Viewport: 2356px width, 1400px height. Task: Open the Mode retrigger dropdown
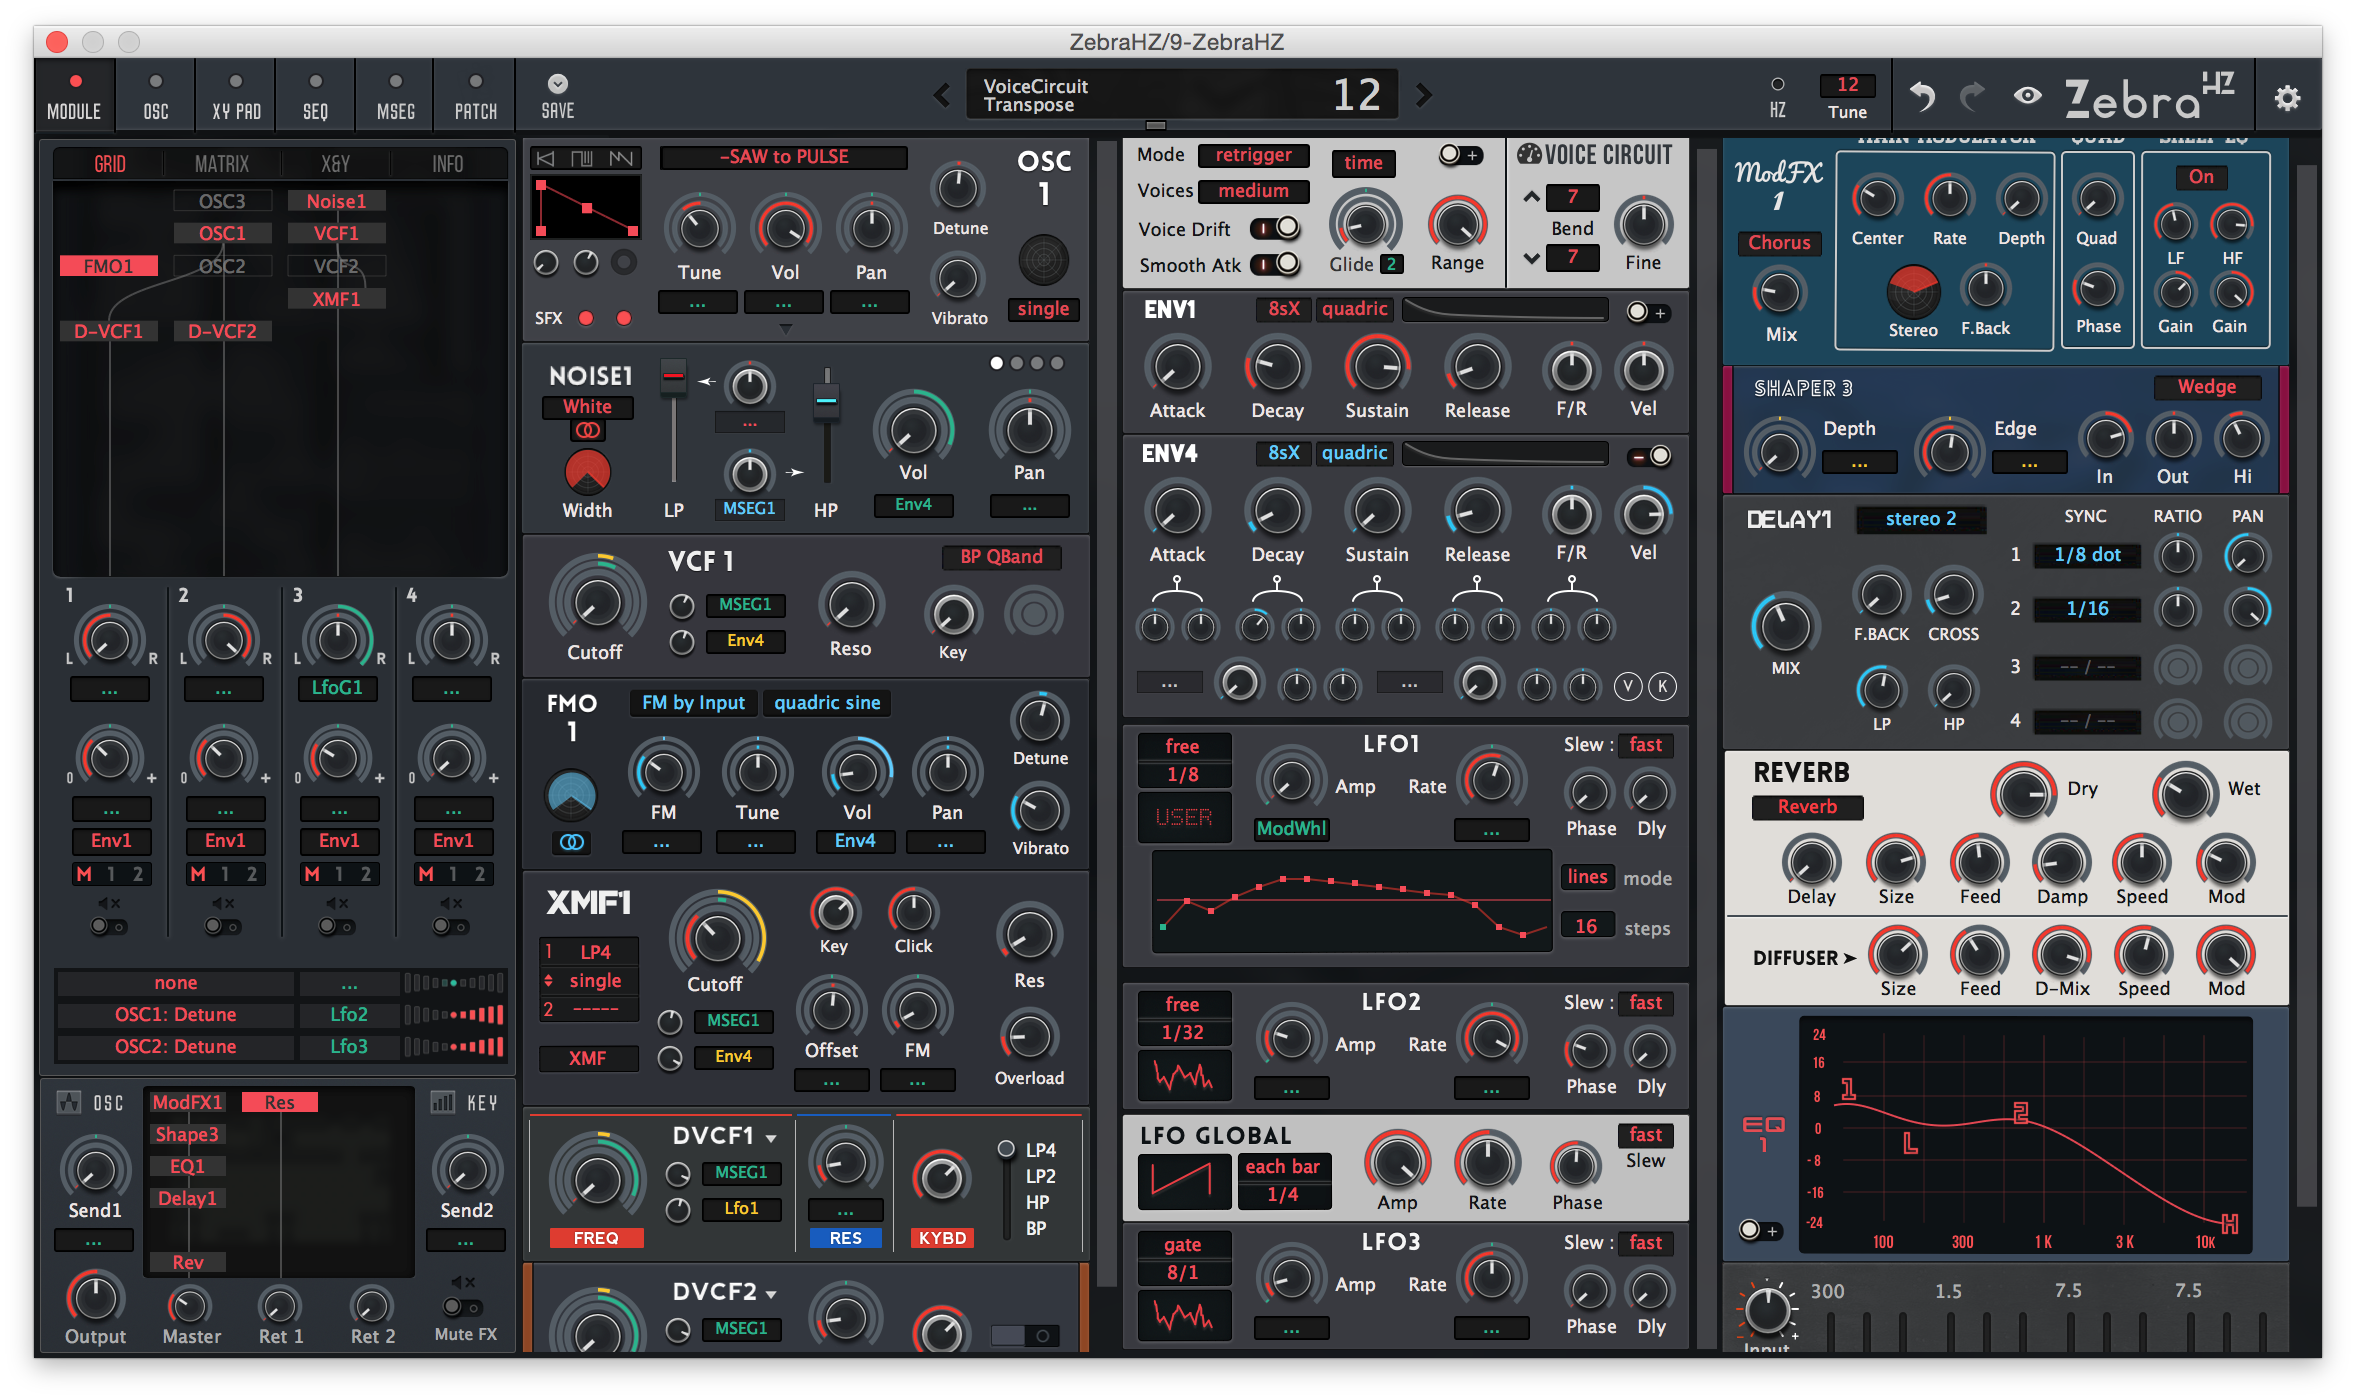click(1253, 155)
